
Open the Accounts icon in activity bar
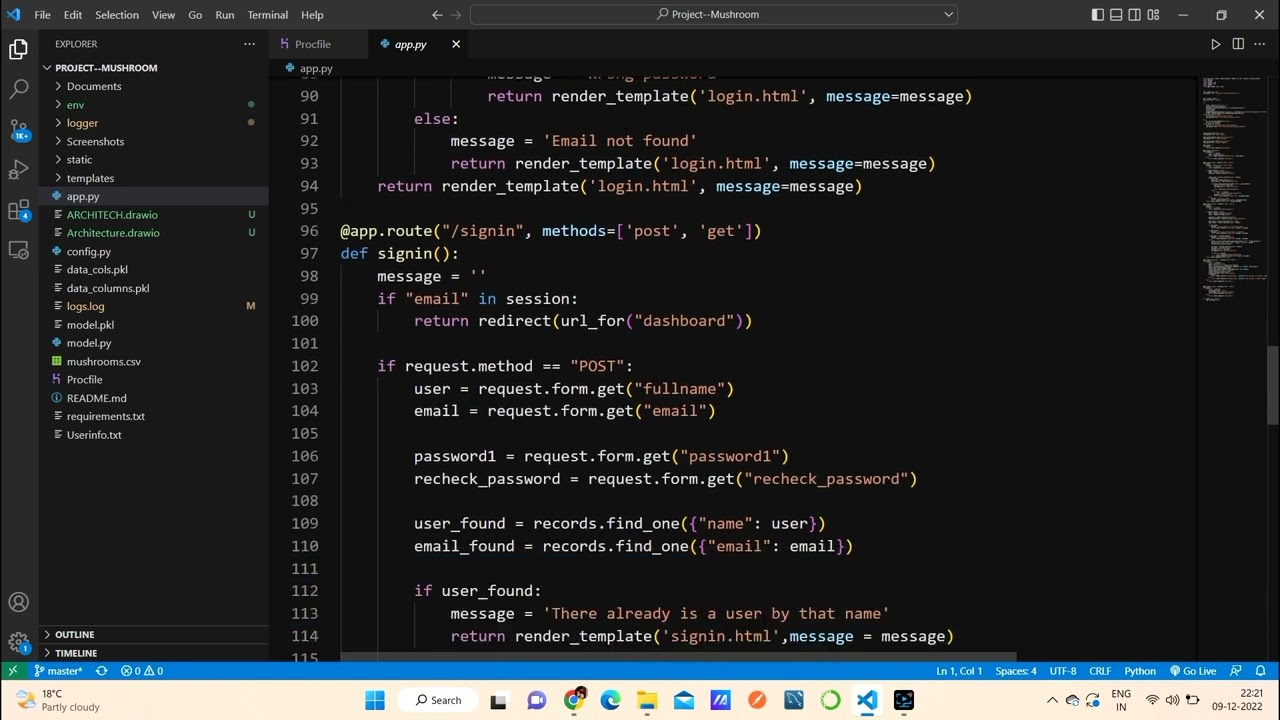click(19, 602)
